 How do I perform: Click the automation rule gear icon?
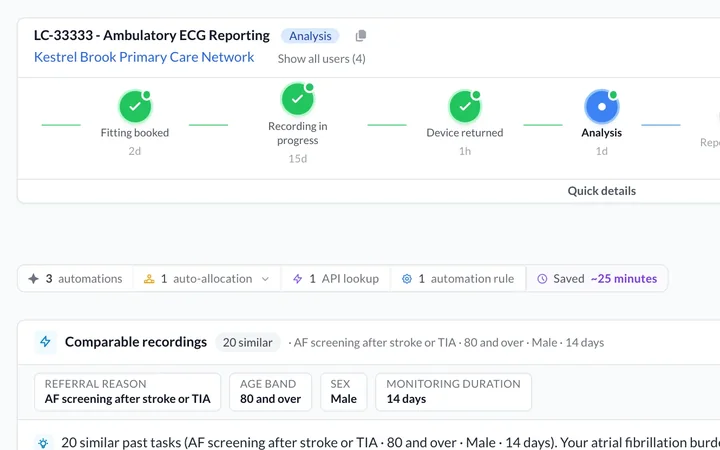pyautogui.click(x=407, y=279)
